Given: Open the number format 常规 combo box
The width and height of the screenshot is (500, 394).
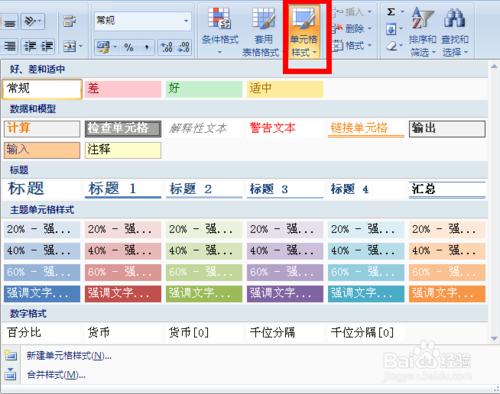Looking at the screenshot, I should tap(143, 21).
